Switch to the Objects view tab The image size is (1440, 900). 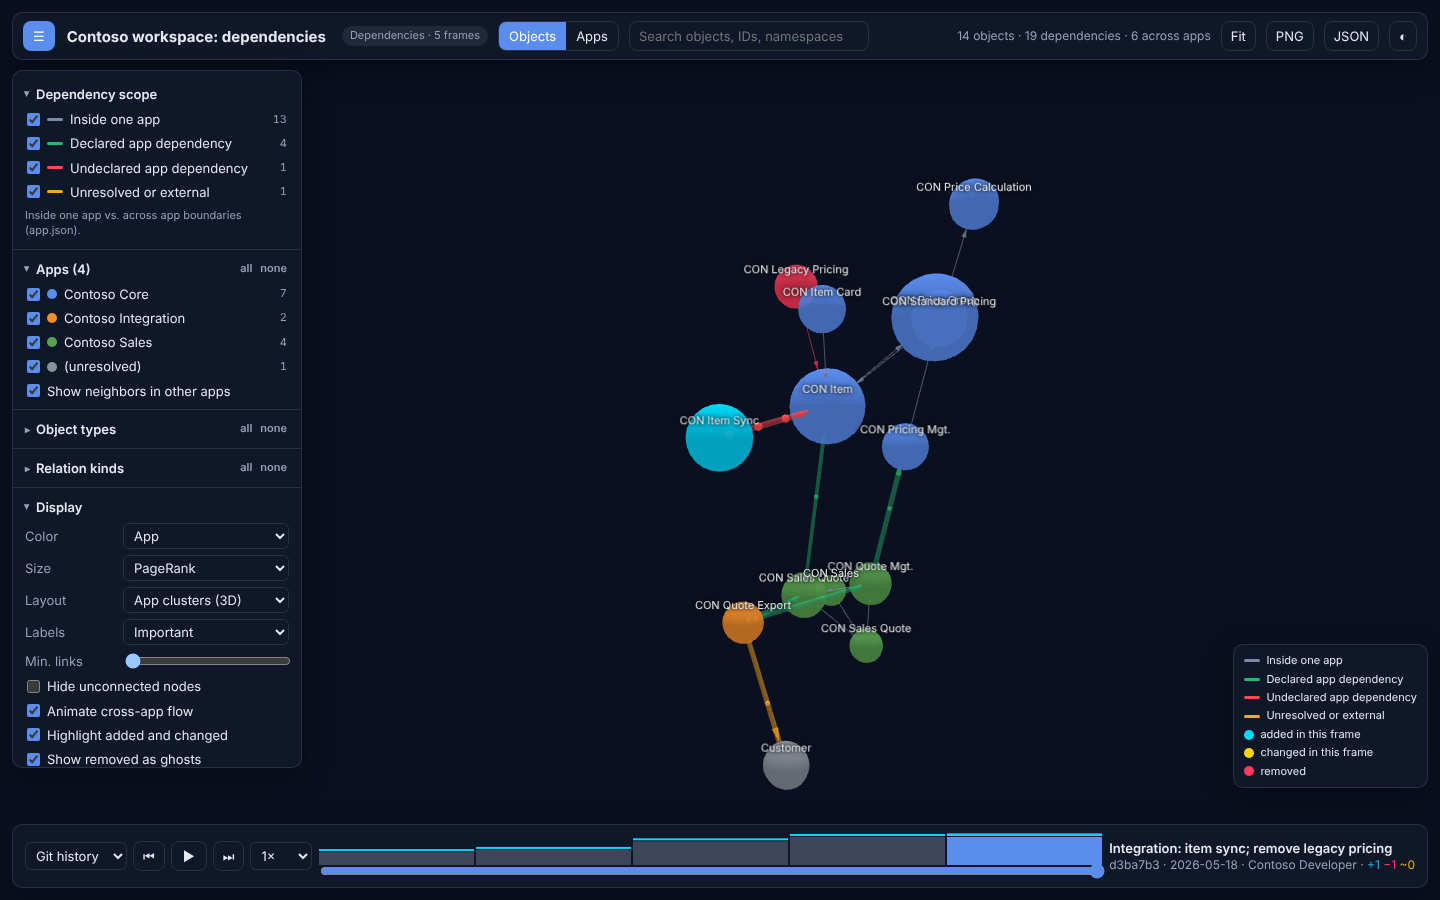[x=532, y=36]
